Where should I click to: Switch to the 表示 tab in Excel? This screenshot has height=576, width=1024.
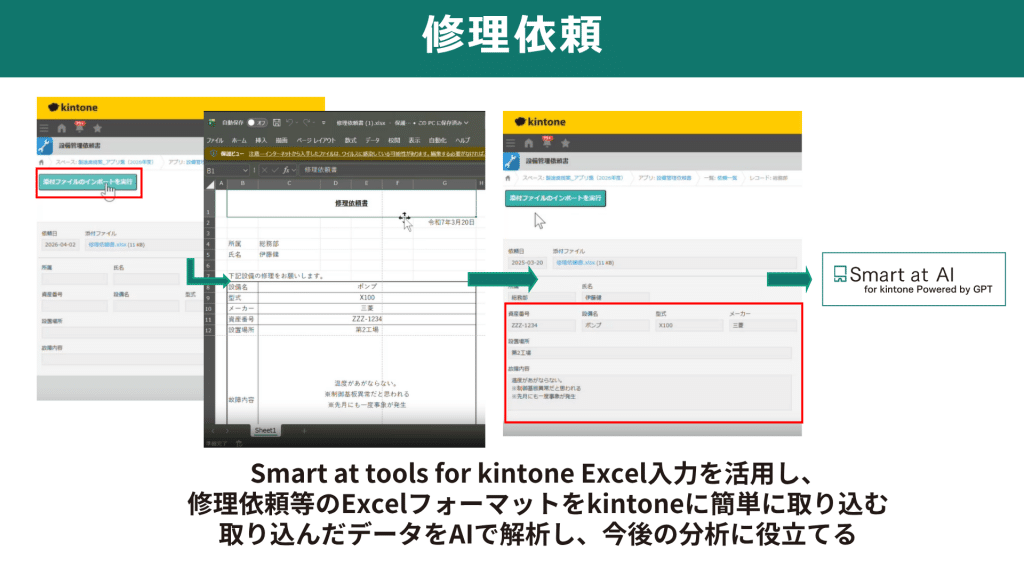pos(414,140)
